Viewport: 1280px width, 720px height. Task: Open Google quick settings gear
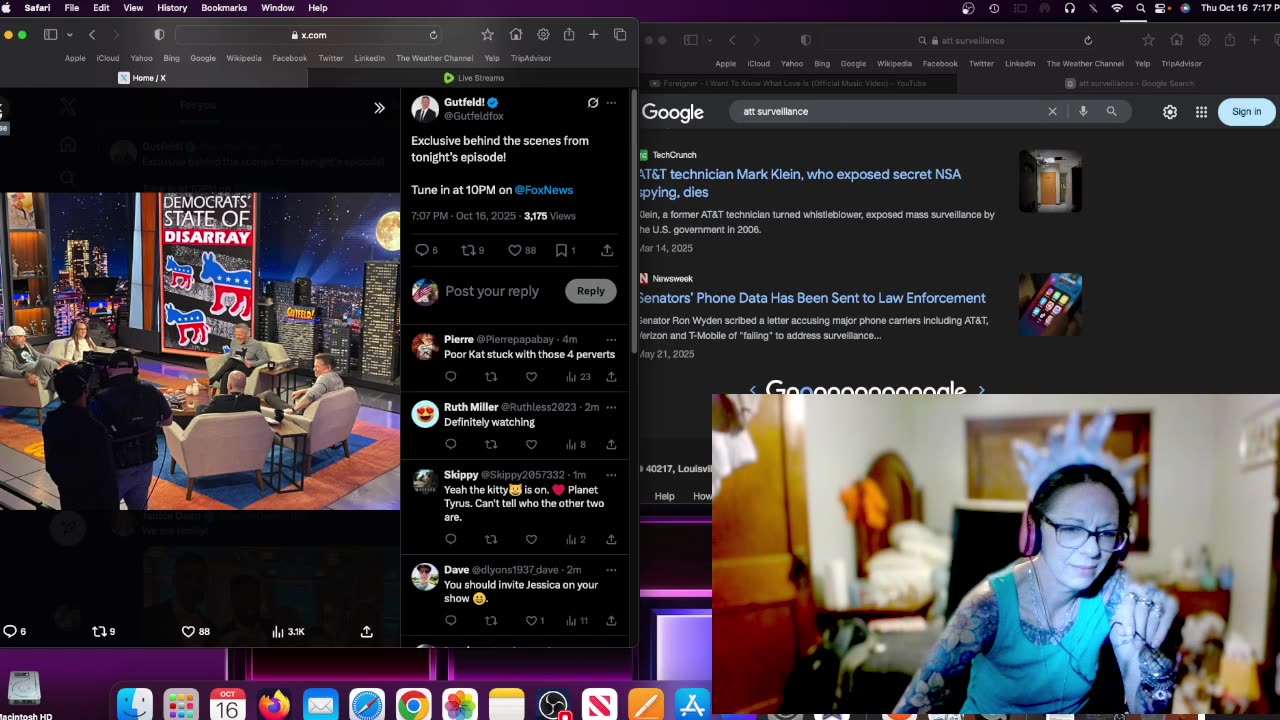click(x=1170, y=112)
